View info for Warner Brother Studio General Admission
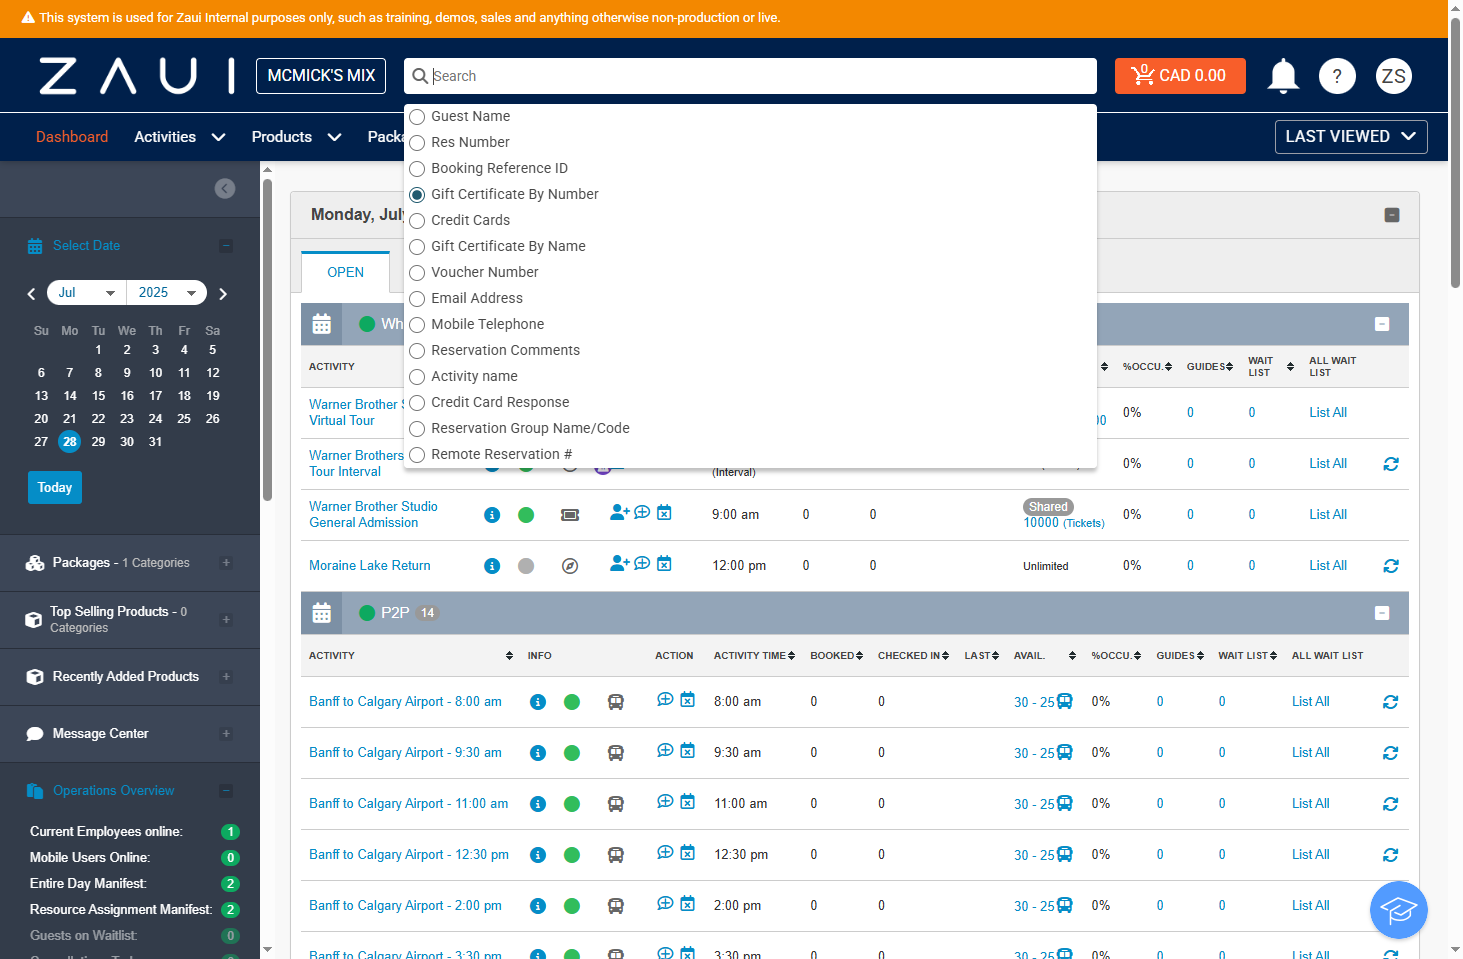The height and width of the screenshot is (959, 1463). (492, 515)
